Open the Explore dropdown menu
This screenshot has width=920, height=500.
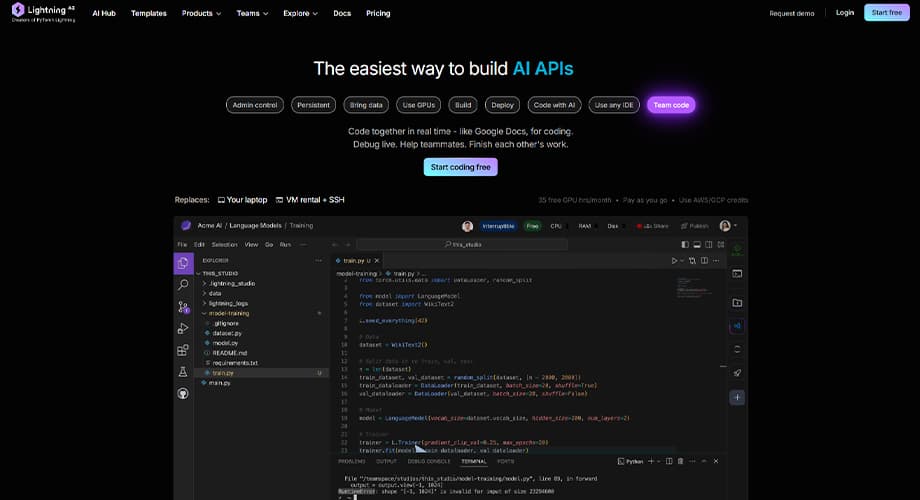pyautogui.click(x=300, y=13)
